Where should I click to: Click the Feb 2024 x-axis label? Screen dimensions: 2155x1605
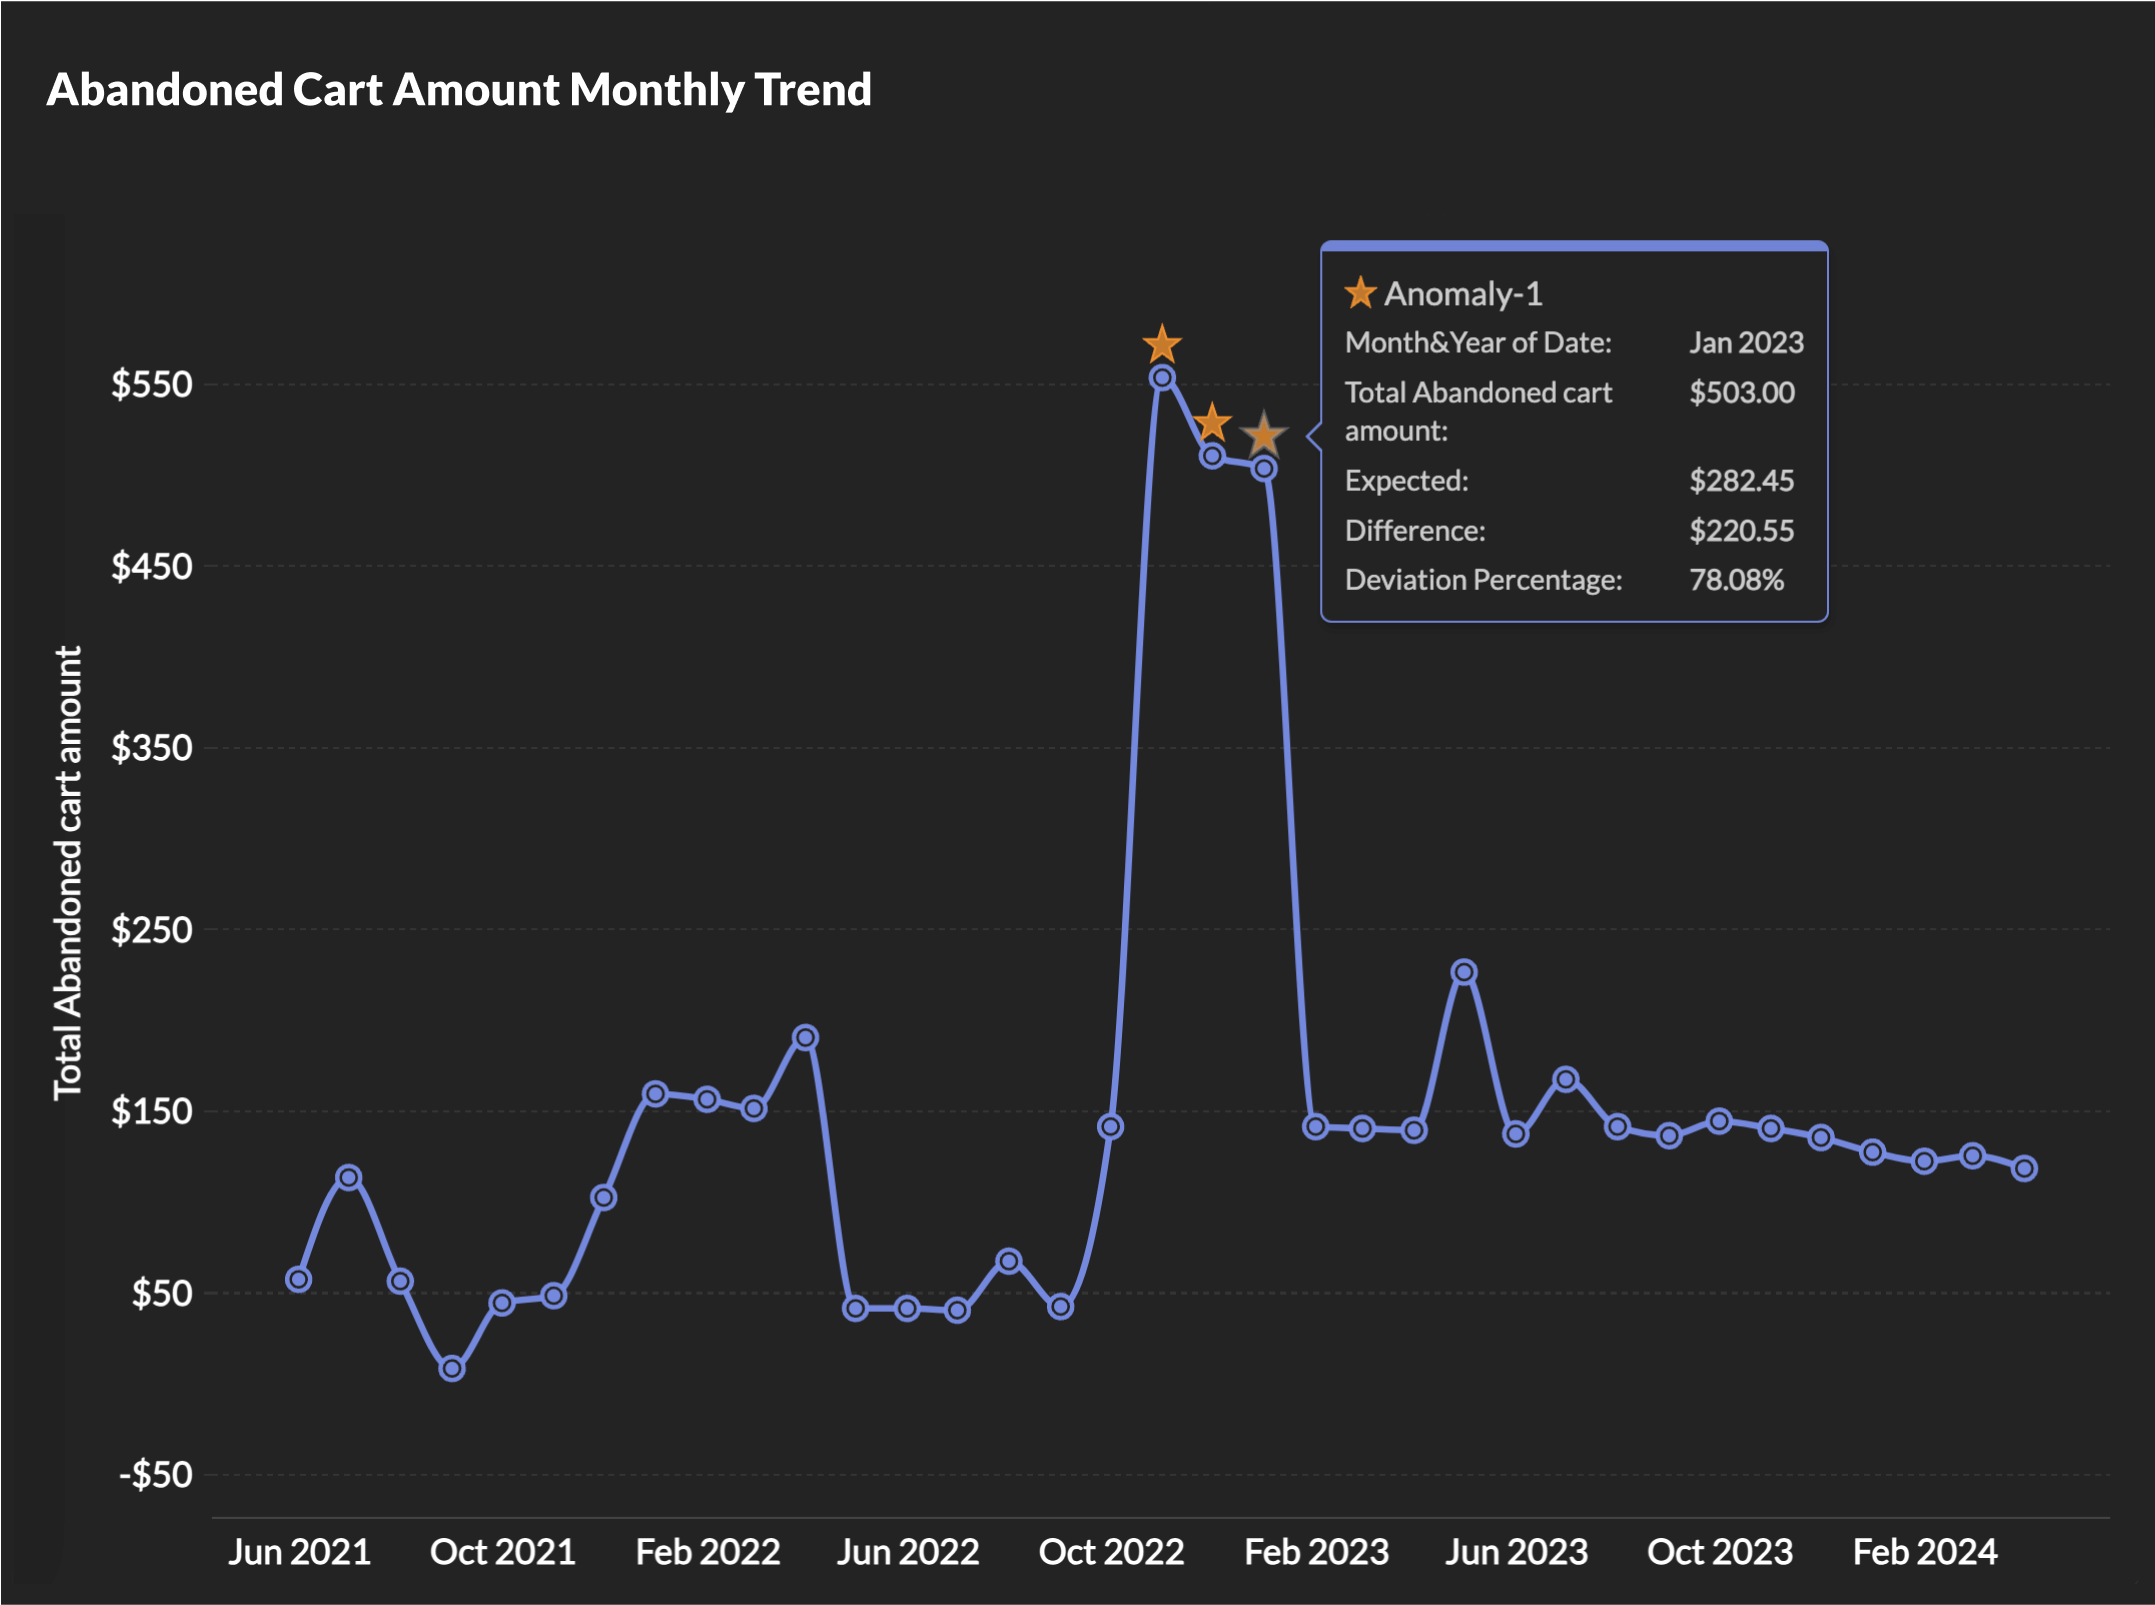(1924, 1552)
